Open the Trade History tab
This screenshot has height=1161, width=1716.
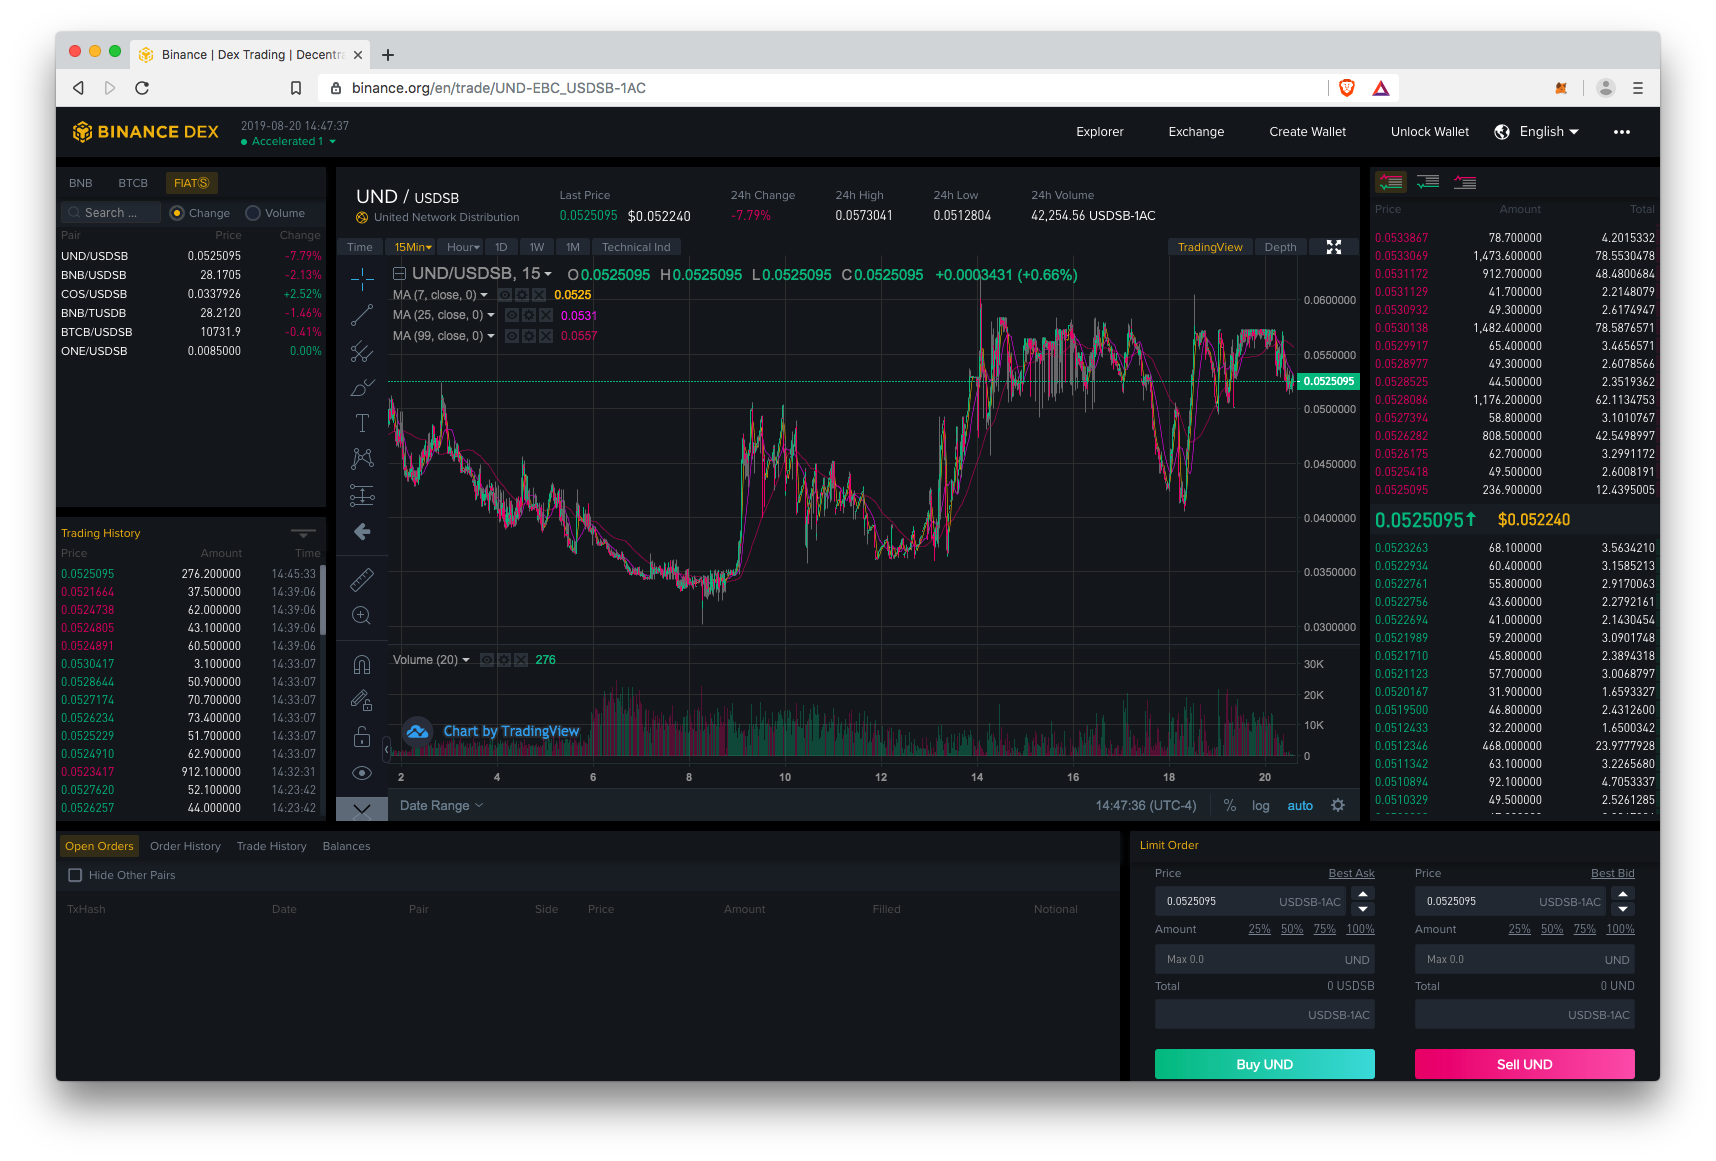271,846
